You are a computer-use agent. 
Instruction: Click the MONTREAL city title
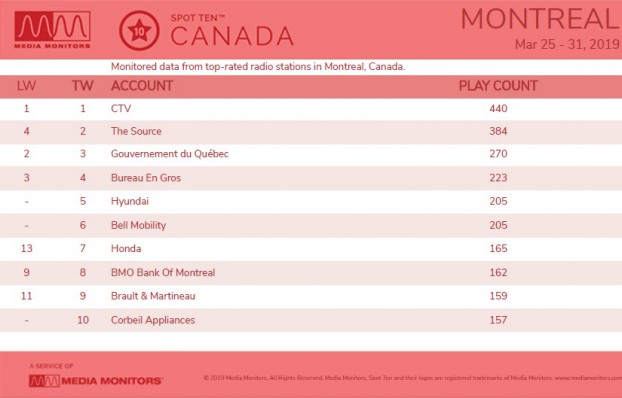click(541, 19)
